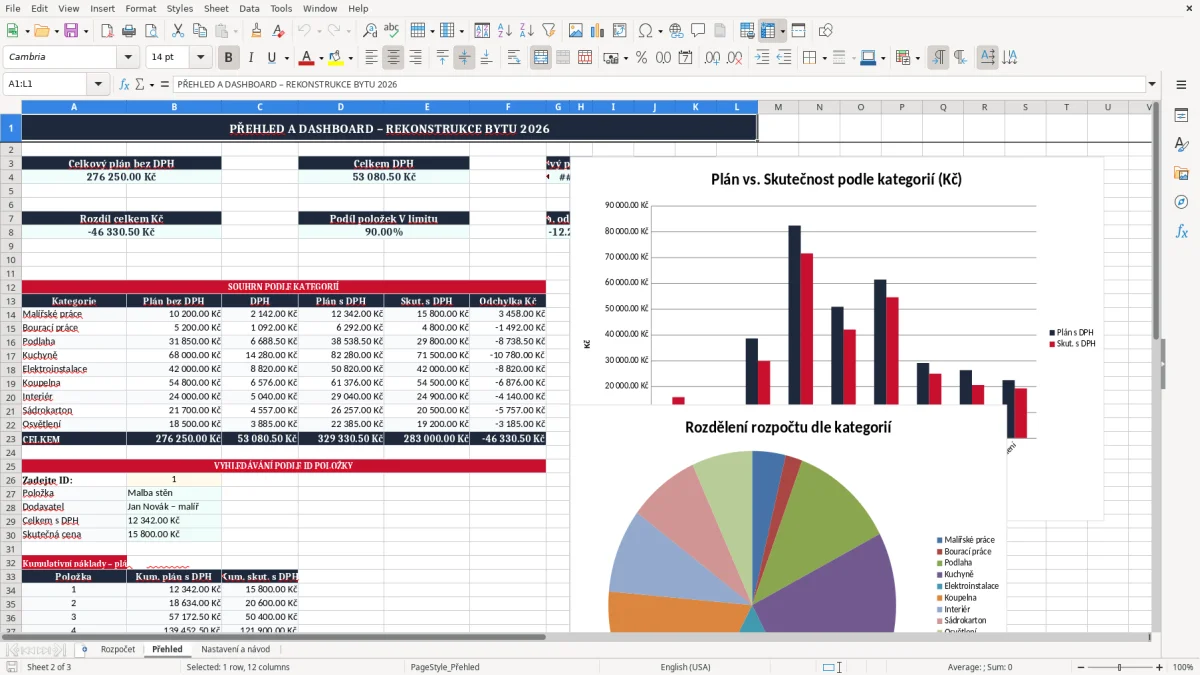This screenshot has width=1200, height=675.
Task: Click Clear Direct Formatting icon
Action: tap(277, 31)
